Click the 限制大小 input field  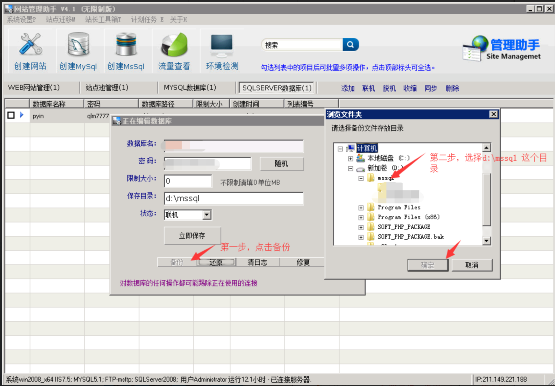[188, 181]
